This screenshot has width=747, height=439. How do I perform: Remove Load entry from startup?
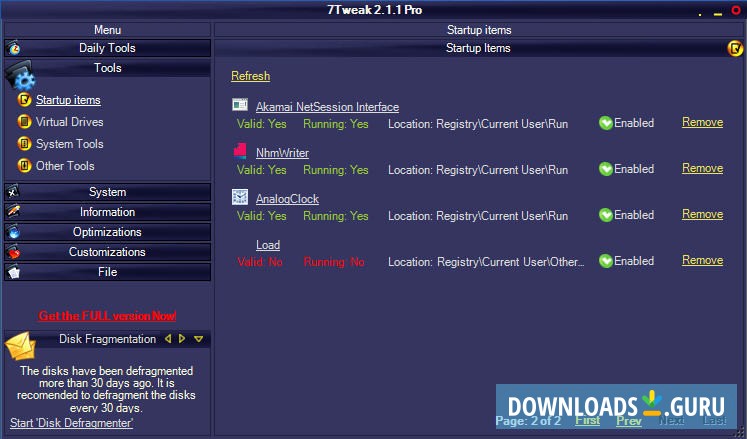coord(702,261)
